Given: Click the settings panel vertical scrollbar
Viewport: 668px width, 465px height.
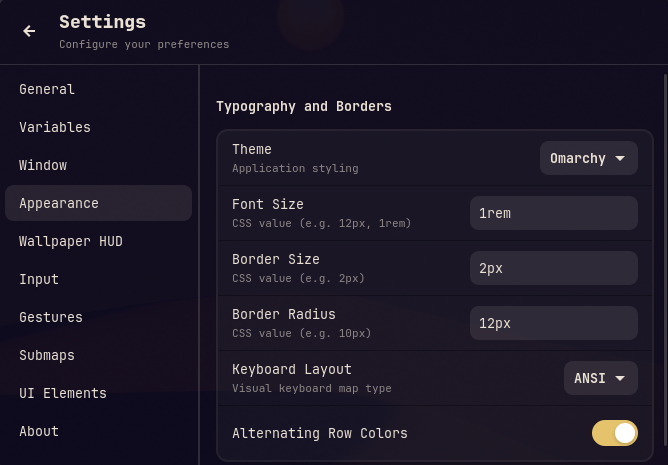Looking at the screenshot, I should coord(663,200).
